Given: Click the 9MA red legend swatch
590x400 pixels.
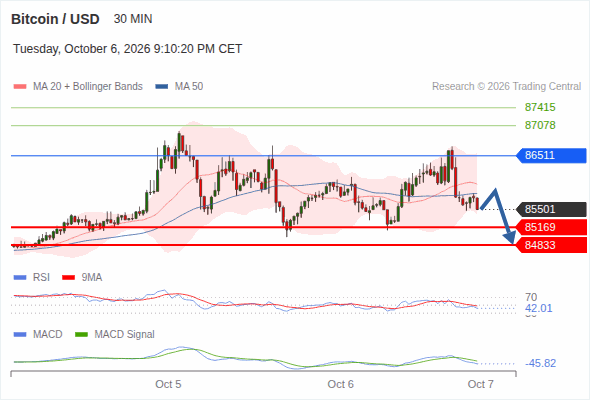Looking at the screenshot, I should click(x=68, y=278).
